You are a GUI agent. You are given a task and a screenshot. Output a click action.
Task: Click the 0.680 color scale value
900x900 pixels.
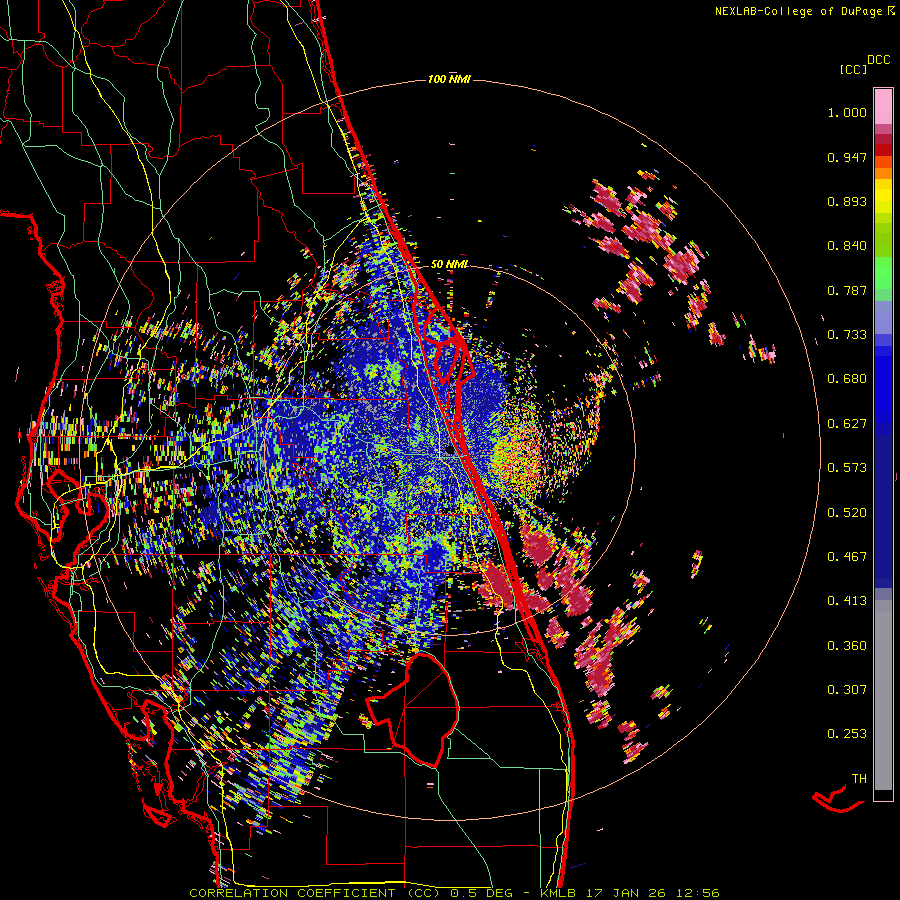[x=847, y=379]
